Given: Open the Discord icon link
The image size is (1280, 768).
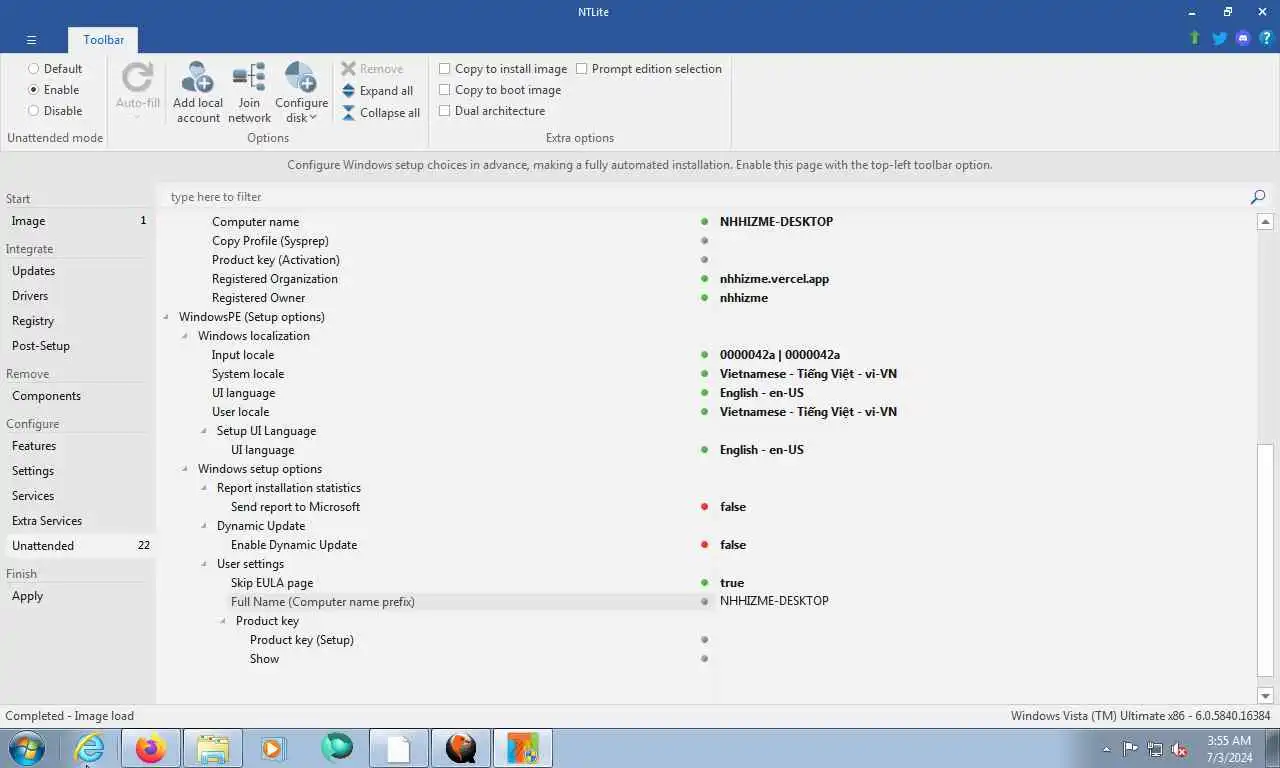Looking at the screenshot, I should [x=1243, y=38].
